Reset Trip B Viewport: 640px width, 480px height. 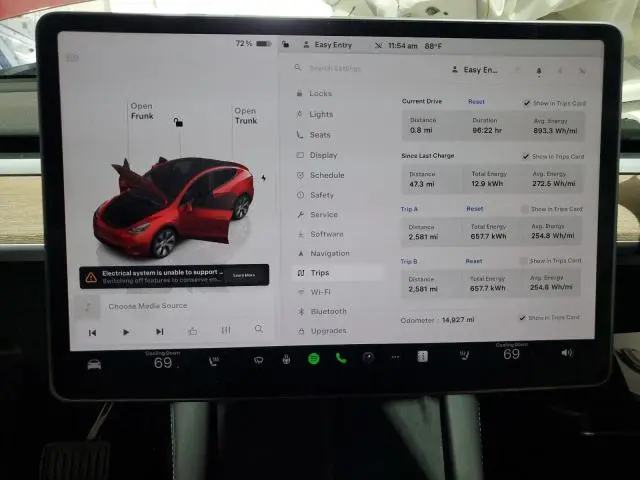[473, 261]
